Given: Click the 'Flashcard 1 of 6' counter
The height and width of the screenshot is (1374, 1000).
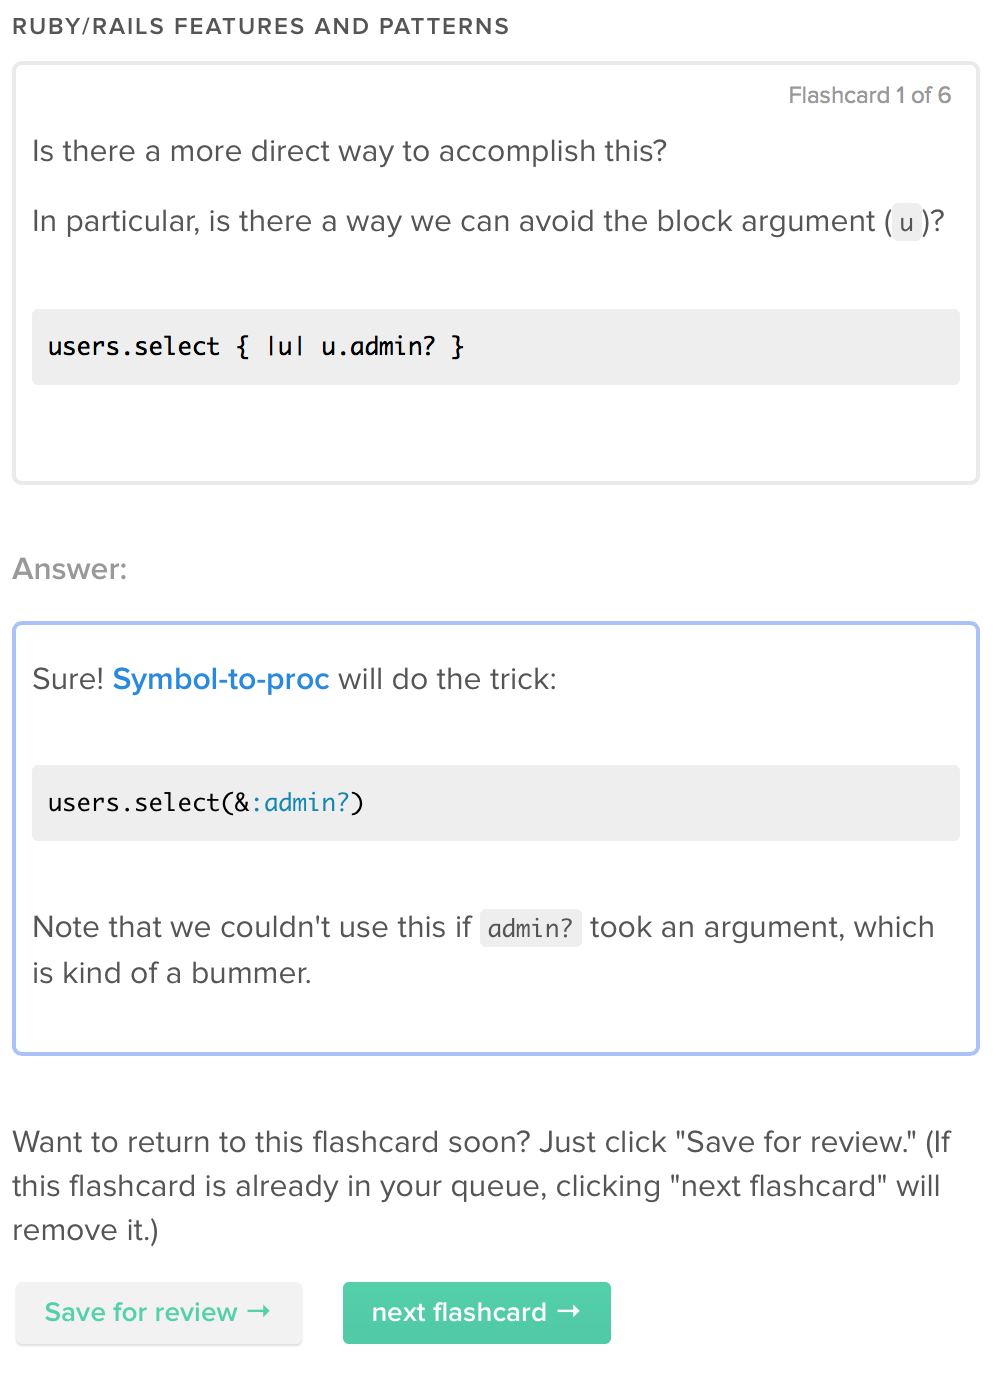Looking at the screenshot, I should (869, 95).
